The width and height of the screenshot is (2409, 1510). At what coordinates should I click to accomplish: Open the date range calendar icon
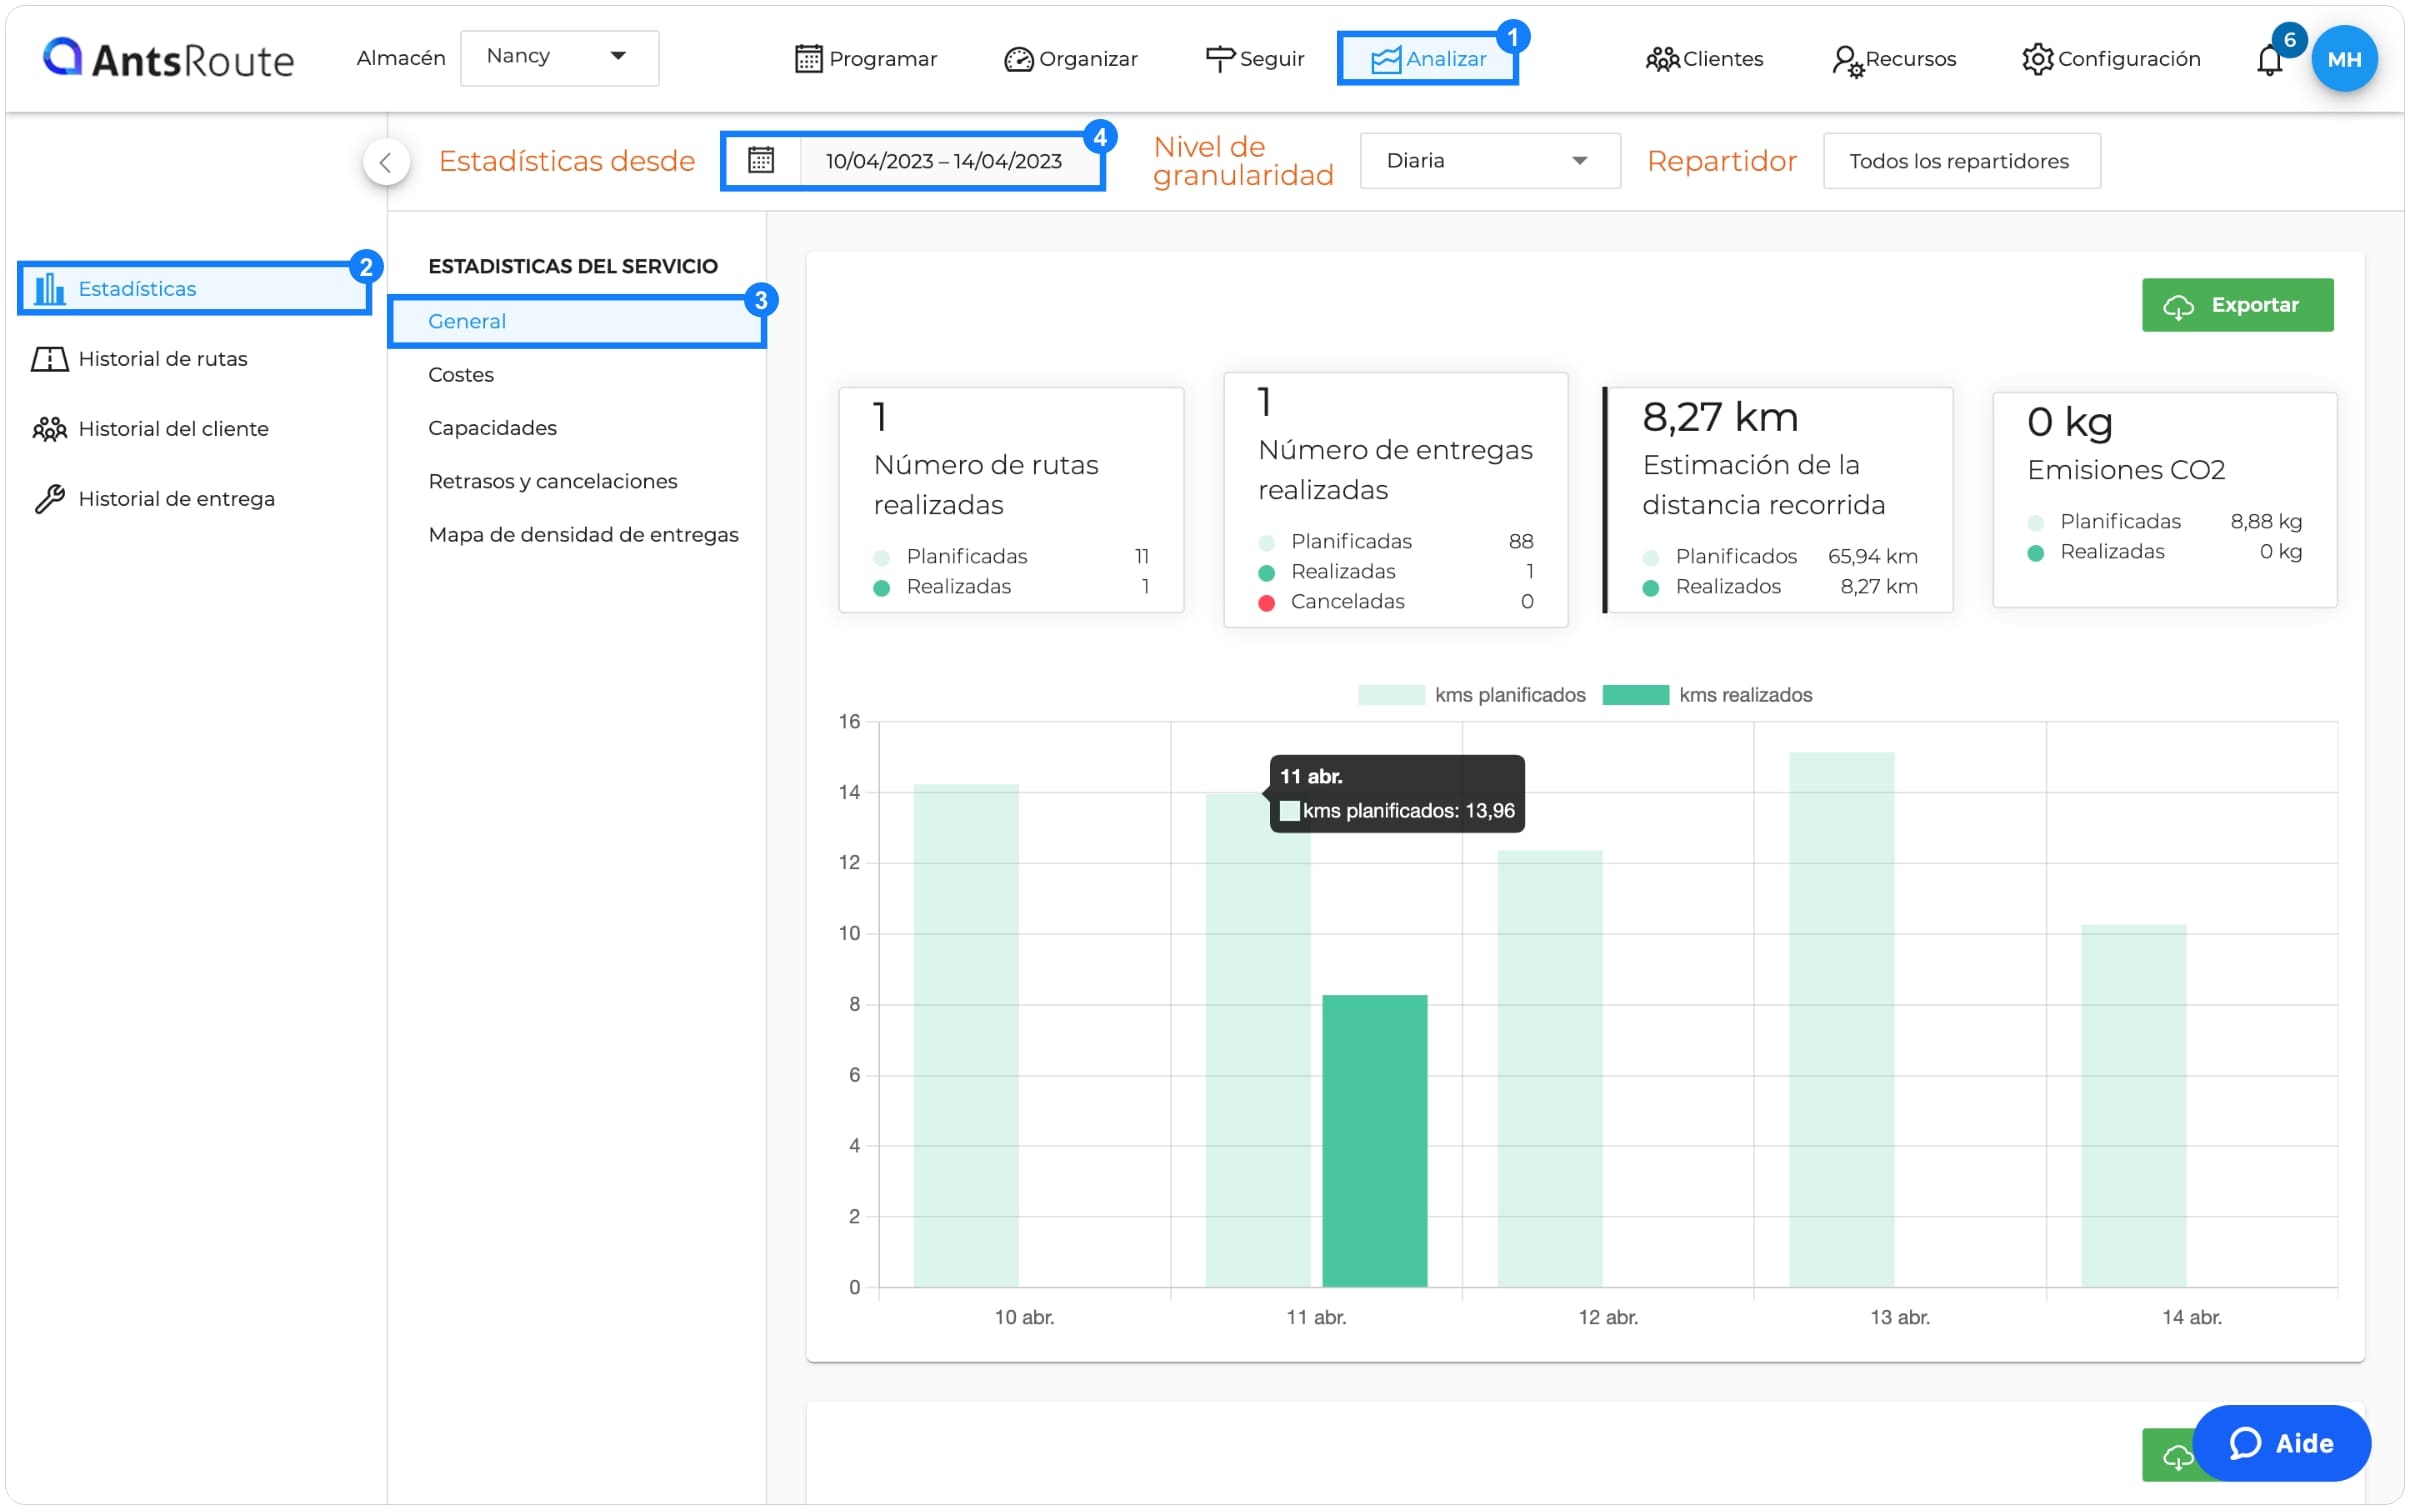click(761, 160)
